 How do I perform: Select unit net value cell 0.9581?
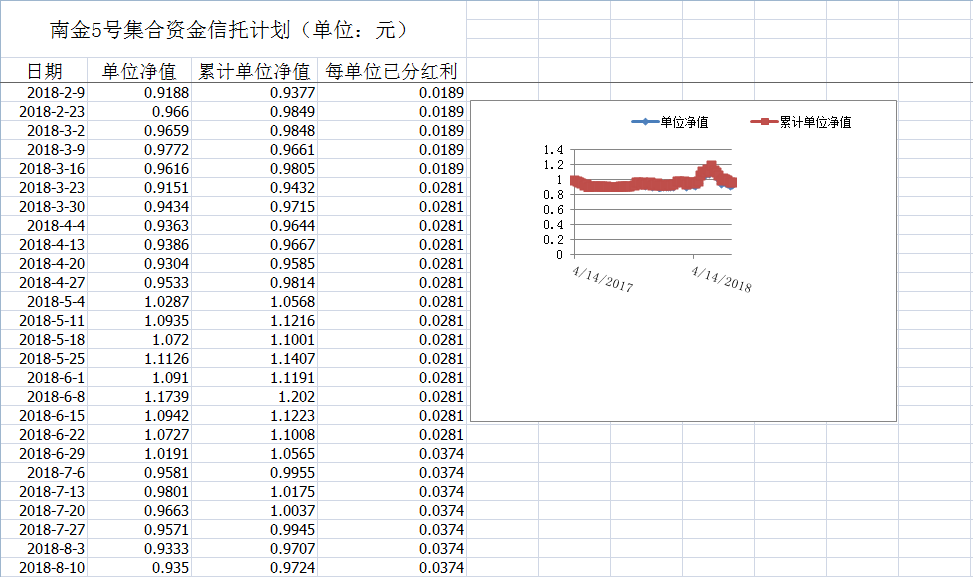(140, 472)
